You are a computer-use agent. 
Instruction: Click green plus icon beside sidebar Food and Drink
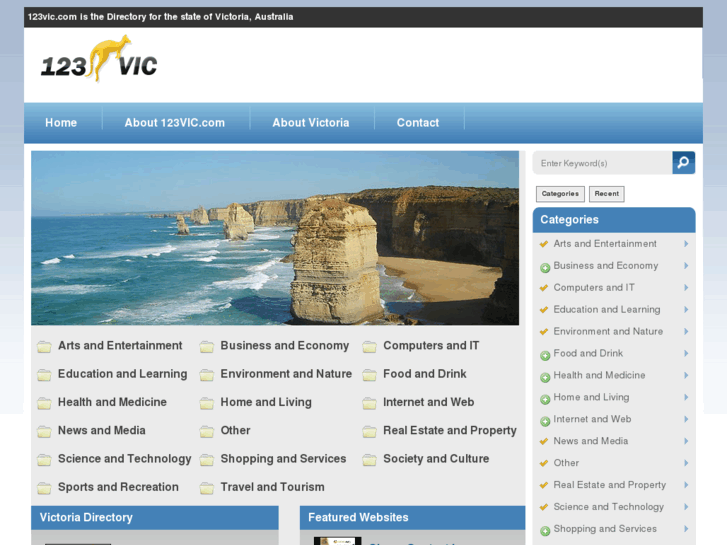[545, 355]
